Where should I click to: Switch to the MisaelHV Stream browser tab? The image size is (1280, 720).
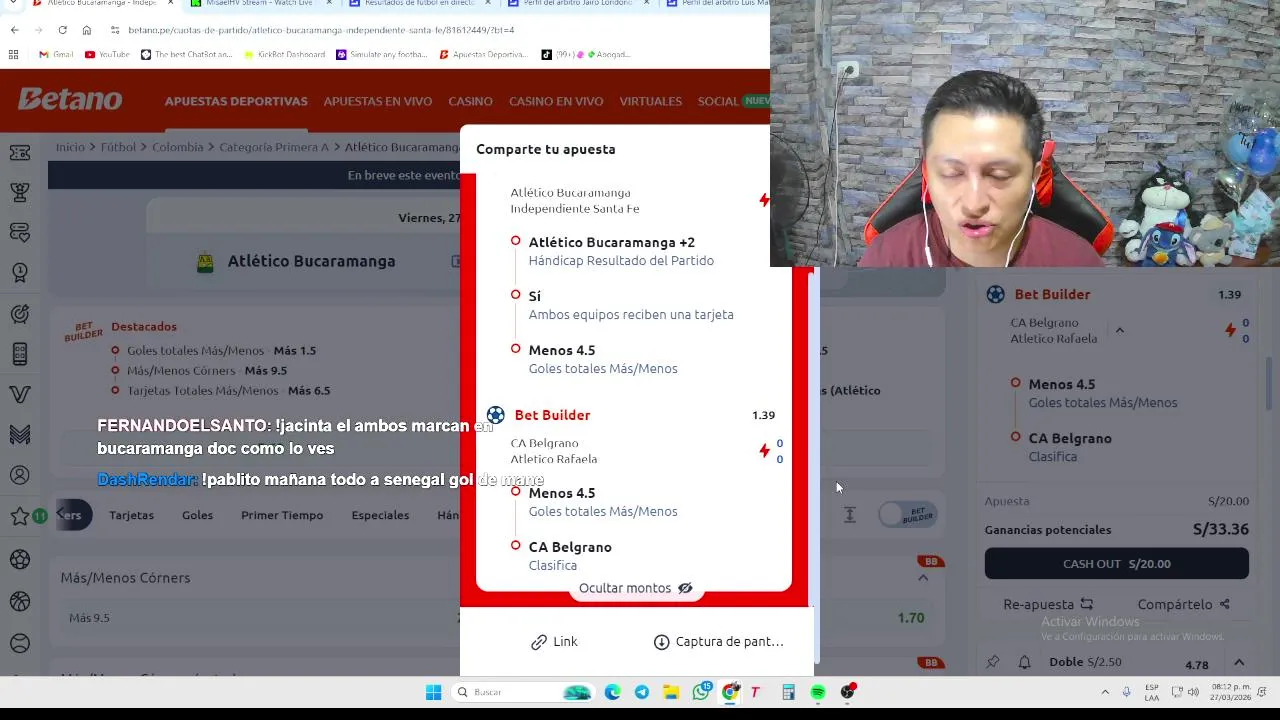pos(259,4)
